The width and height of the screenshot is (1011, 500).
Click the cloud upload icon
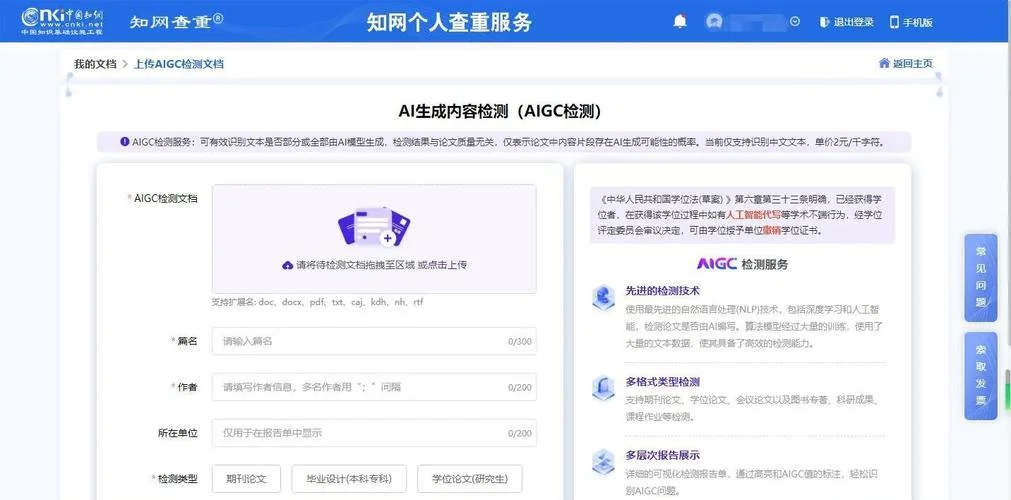(288, 265)
